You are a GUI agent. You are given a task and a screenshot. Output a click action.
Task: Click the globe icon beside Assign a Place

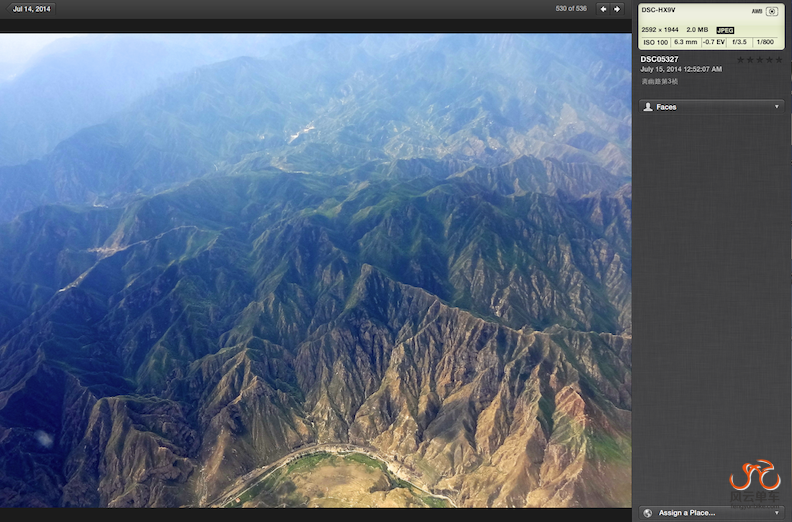coord(648,513)
